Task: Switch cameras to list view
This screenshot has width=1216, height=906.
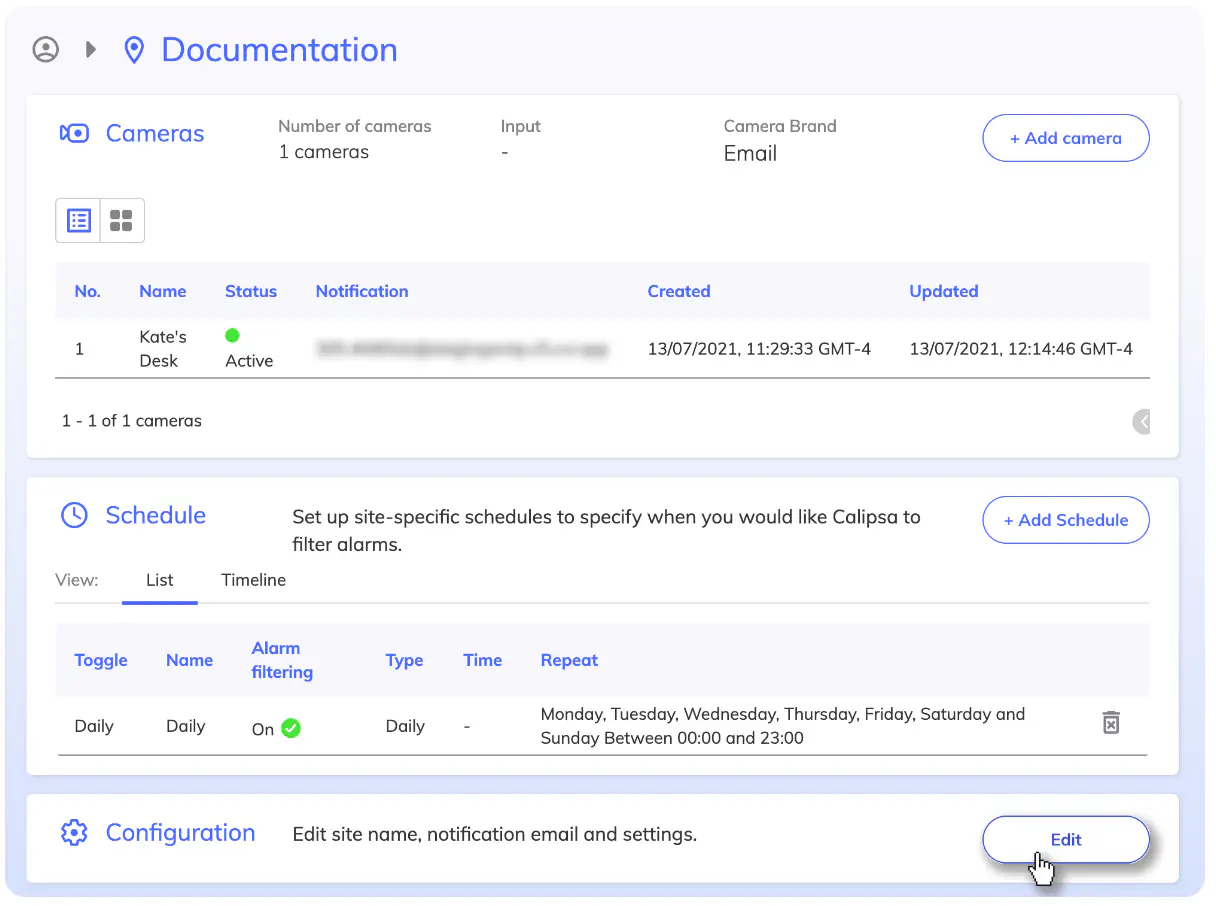Action: click(79, 220)
